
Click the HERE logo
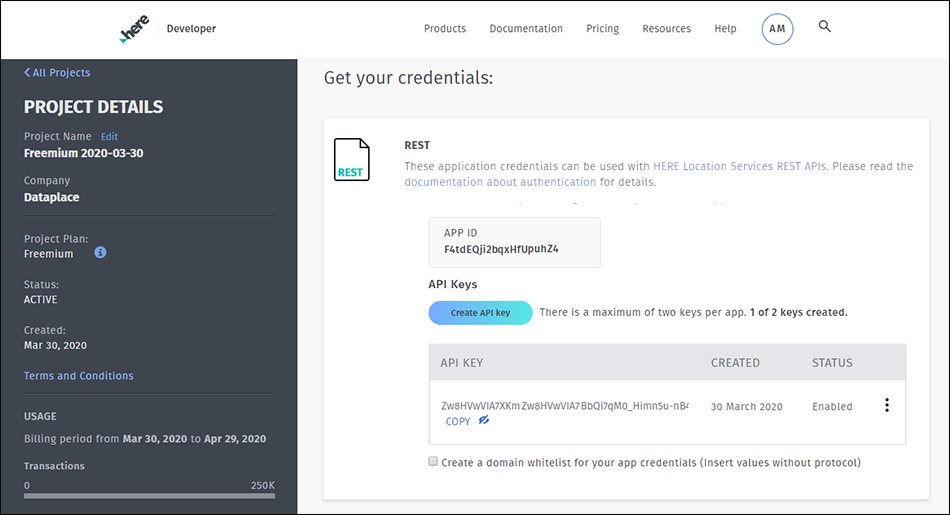click(134, 28)
